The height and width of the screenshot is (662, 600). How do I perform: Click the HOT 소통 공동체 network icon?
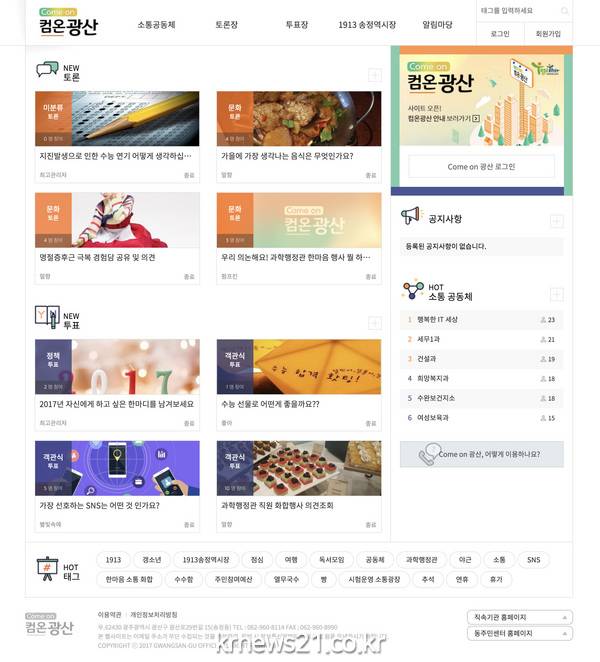(413, 290)
